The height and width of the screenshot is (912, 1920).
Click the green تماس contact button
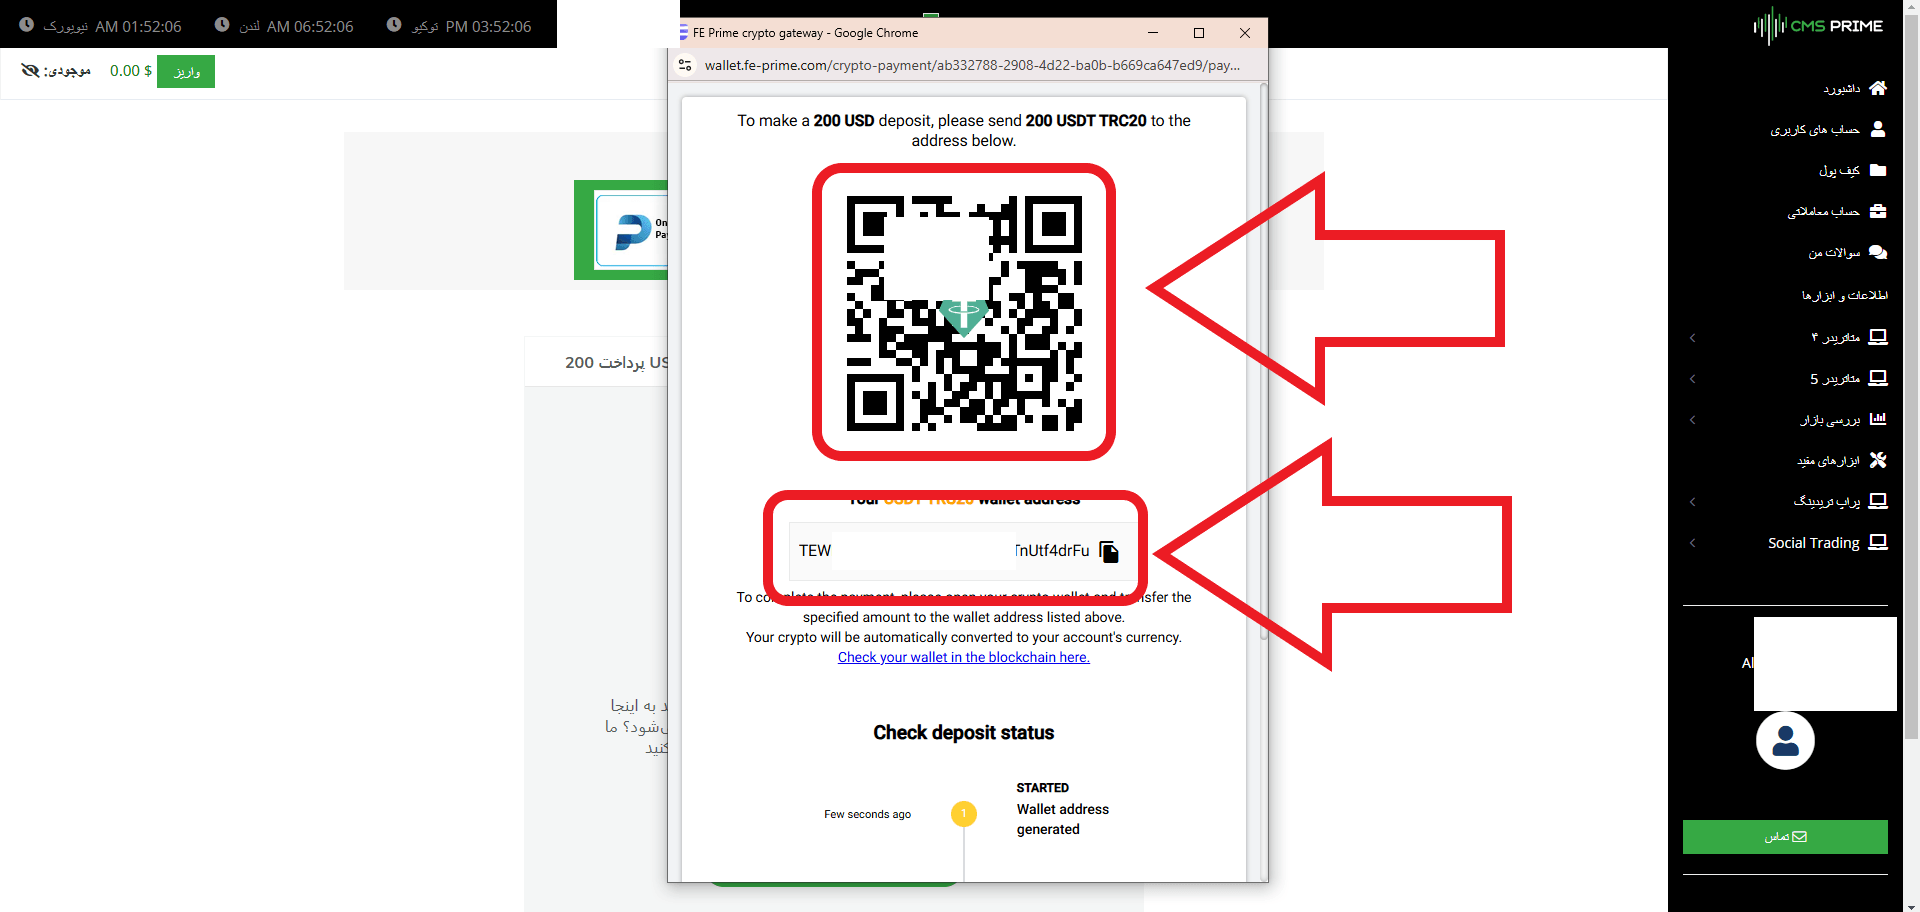tap(1785, 837)
